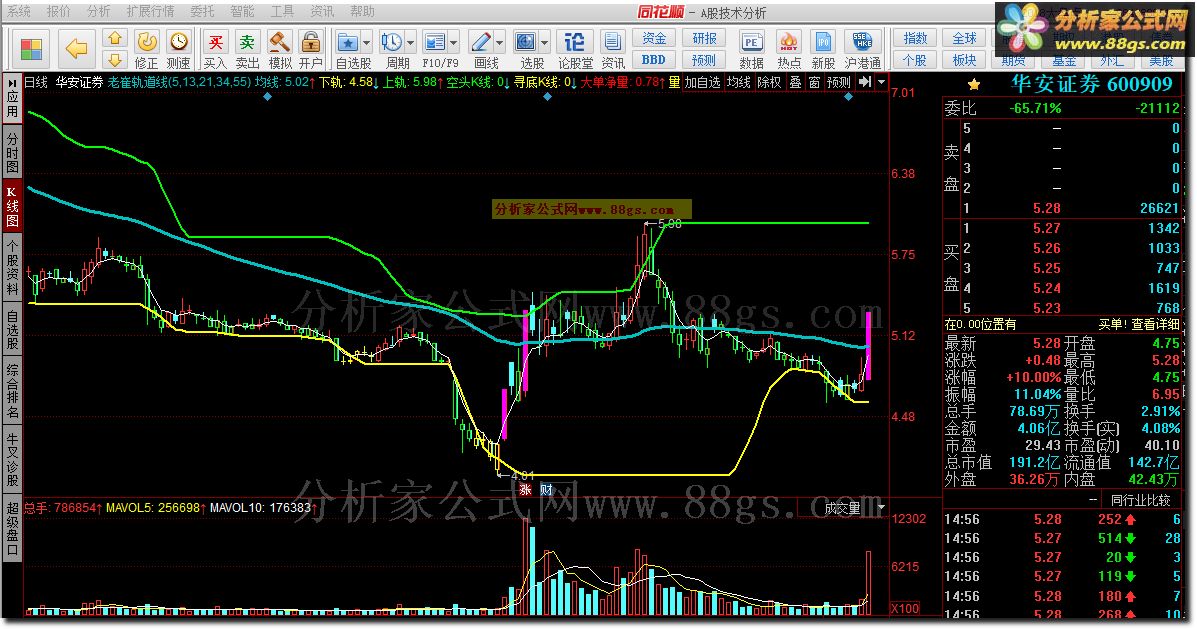Open the 测速 clock icon
Screen dimensions: 1197x629
tap(179, 41)
